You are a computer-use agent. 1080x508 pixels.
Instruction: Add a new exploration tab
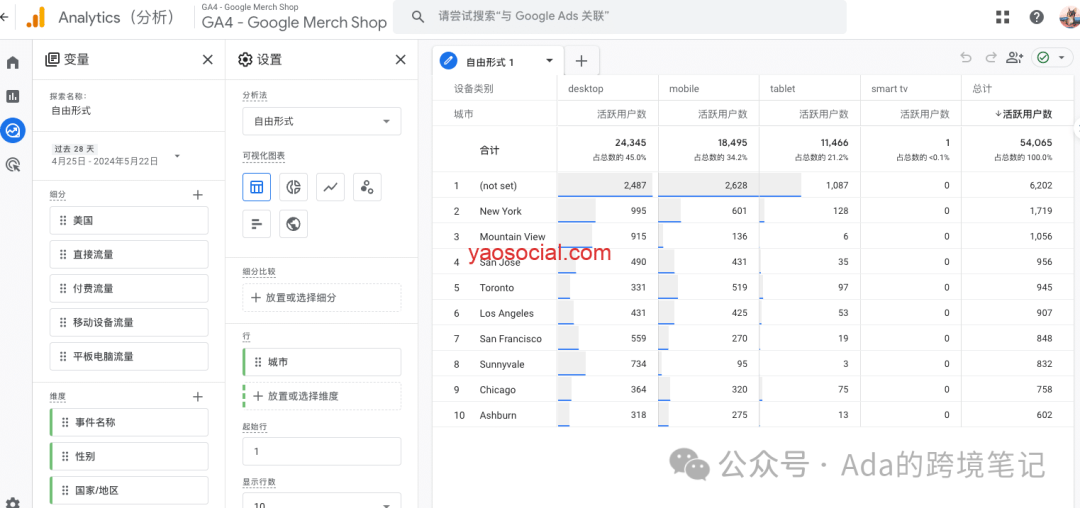click(x=581, y=61)
